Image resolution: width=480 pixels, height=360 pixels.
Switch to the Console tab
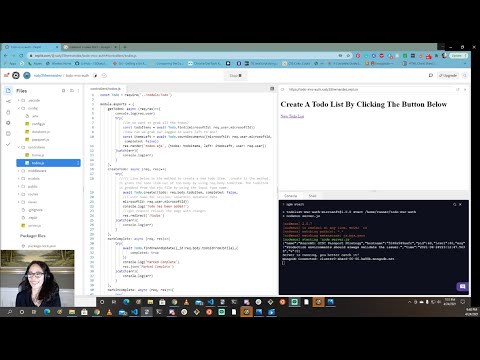[291, 196]
